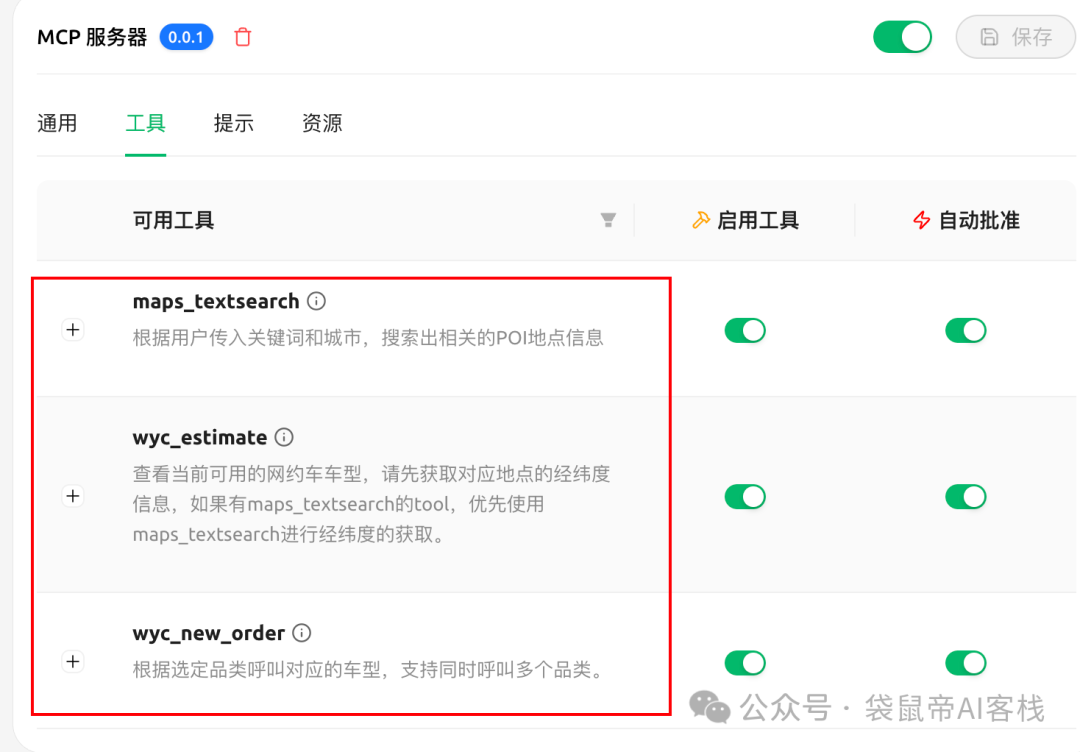Select the 工具 tab
Viewport: 1080px width, 752px height.
pyautogui.click(x=145, y=123)
